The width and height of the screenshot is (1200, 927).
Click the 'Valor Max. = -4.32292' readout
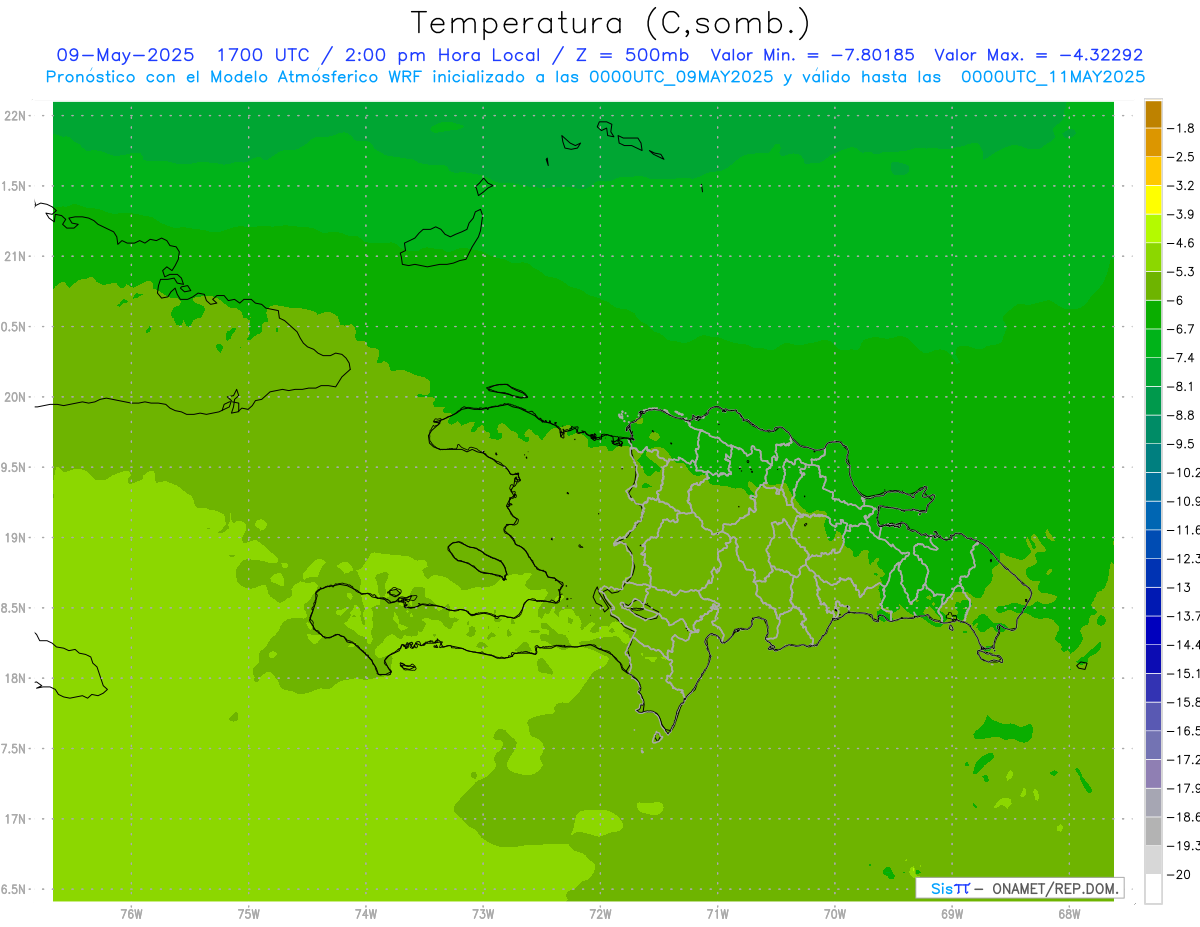click(1038, 55)
